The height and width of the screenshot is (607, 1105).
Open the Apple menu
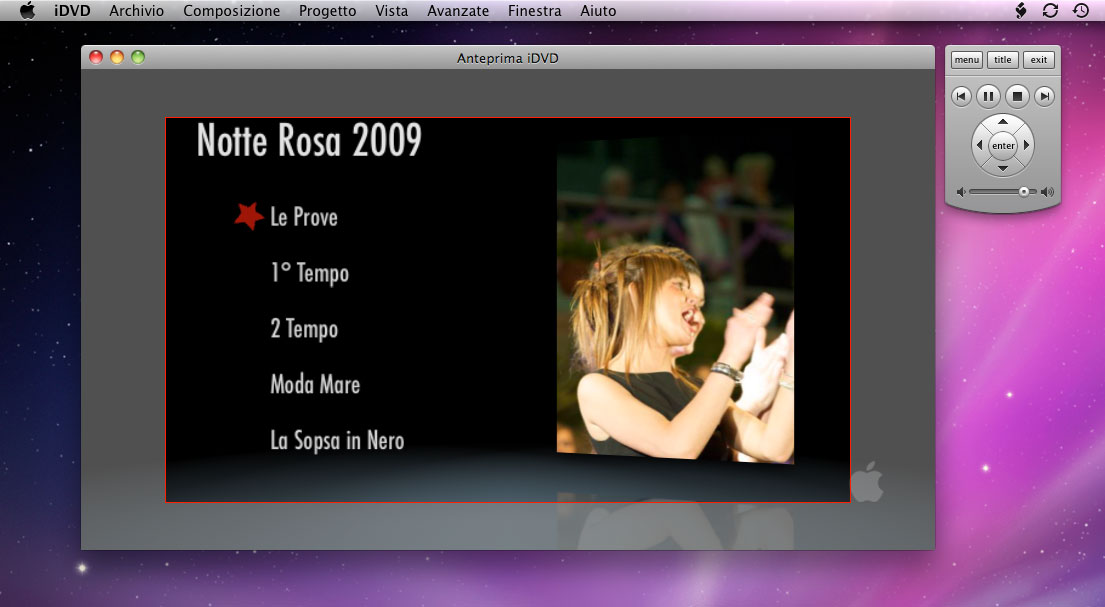pos(27,11)
